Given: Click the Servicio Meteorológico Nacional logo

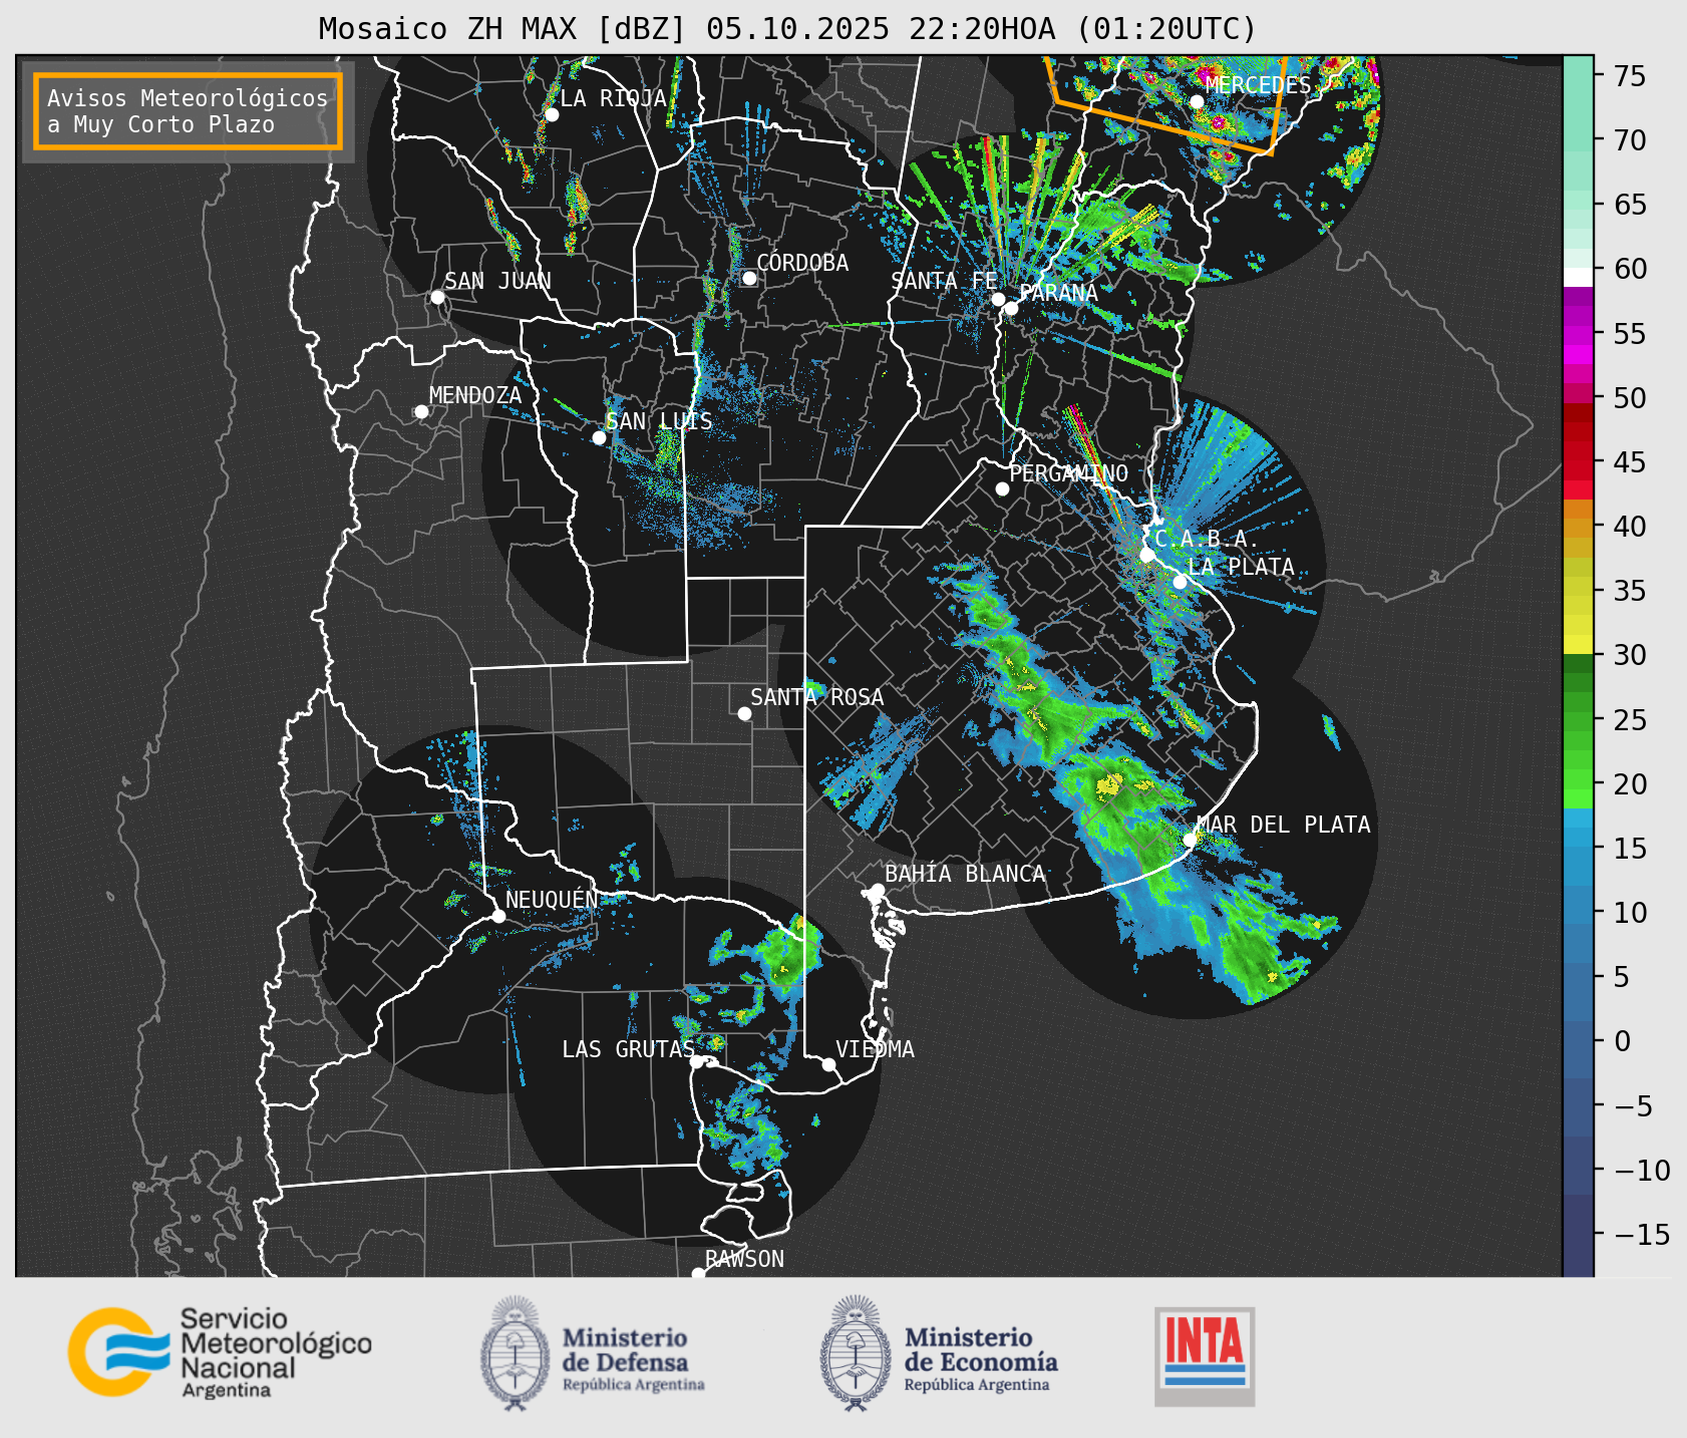Looking at the screenshot, I should [220, 1353].
